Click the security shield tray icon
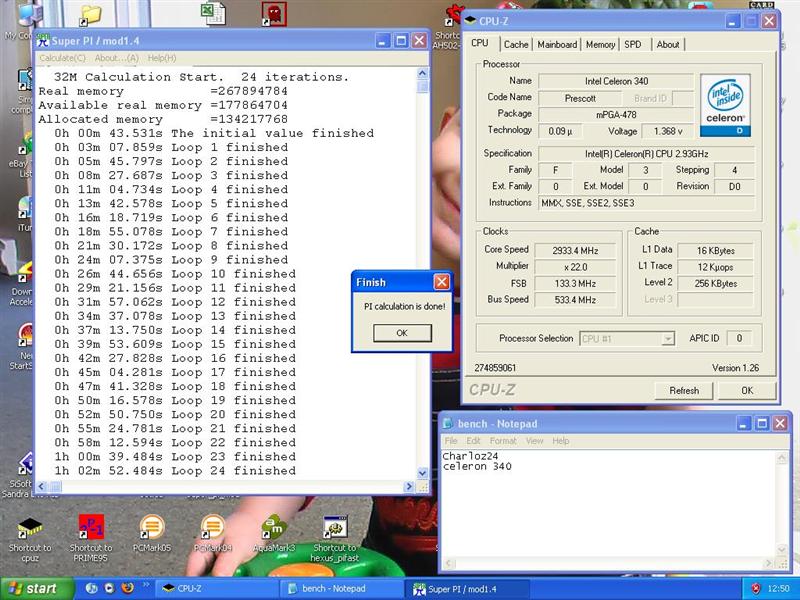Viewport: 800px width, 600px height. click(757, 588)
